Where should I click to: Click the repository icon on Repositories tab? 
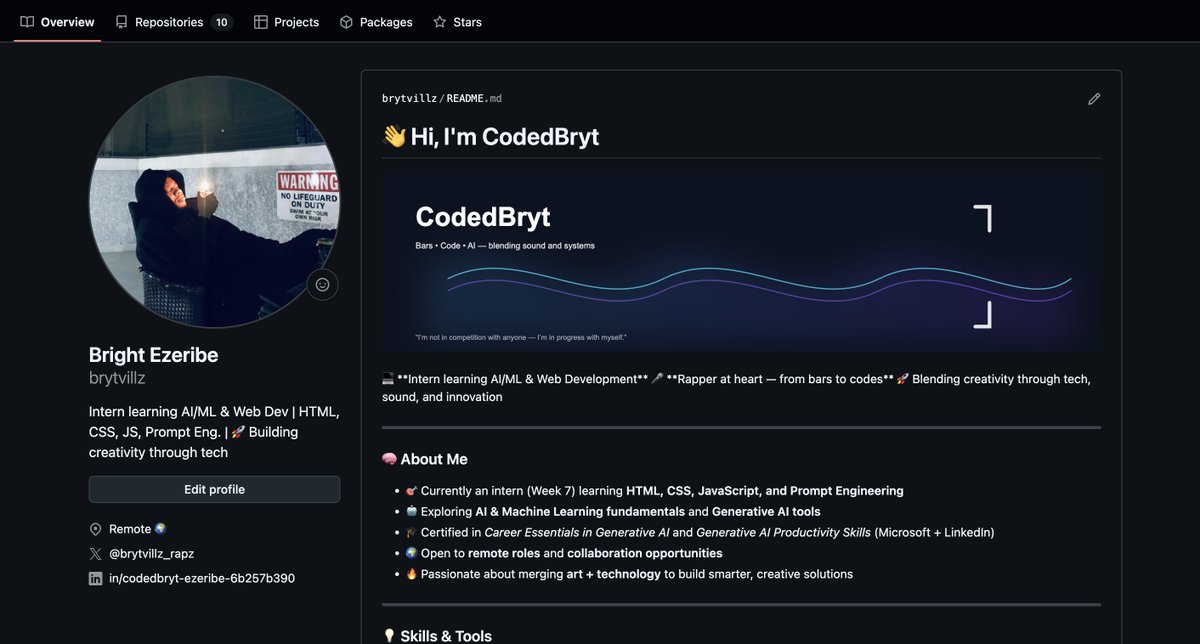tap(120, 21)
